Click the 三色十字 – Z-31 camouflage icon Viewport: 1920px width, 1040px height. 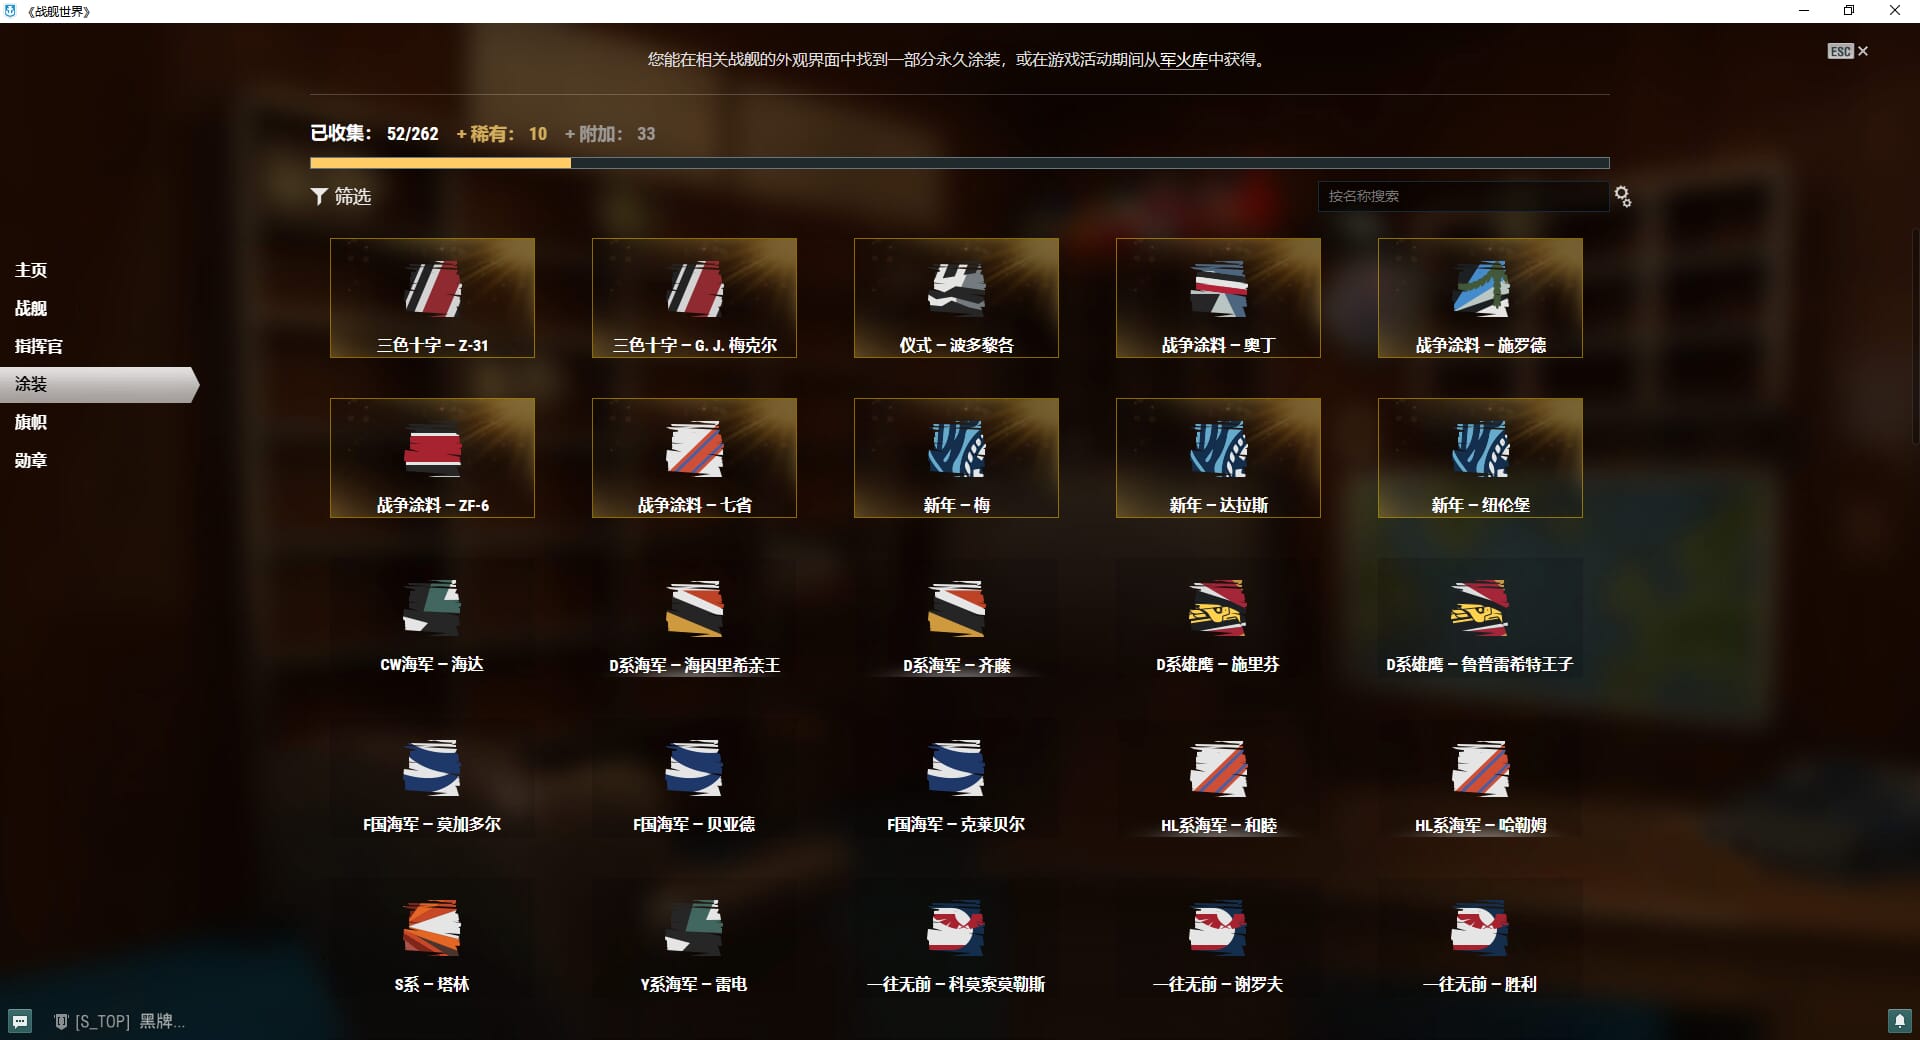(432, 290)
